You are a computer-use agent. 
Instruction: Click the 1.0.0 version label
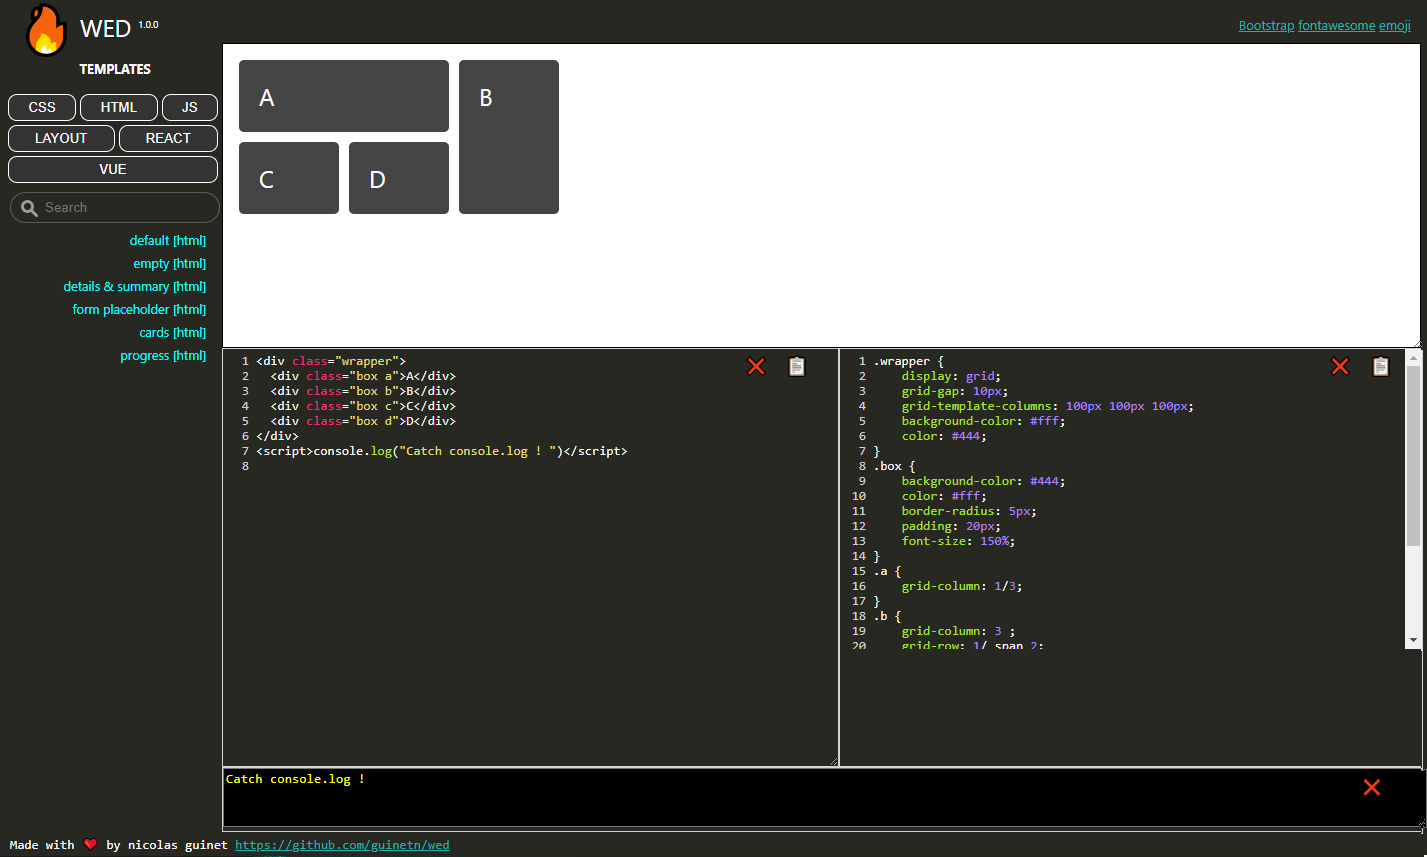[148, 24]
